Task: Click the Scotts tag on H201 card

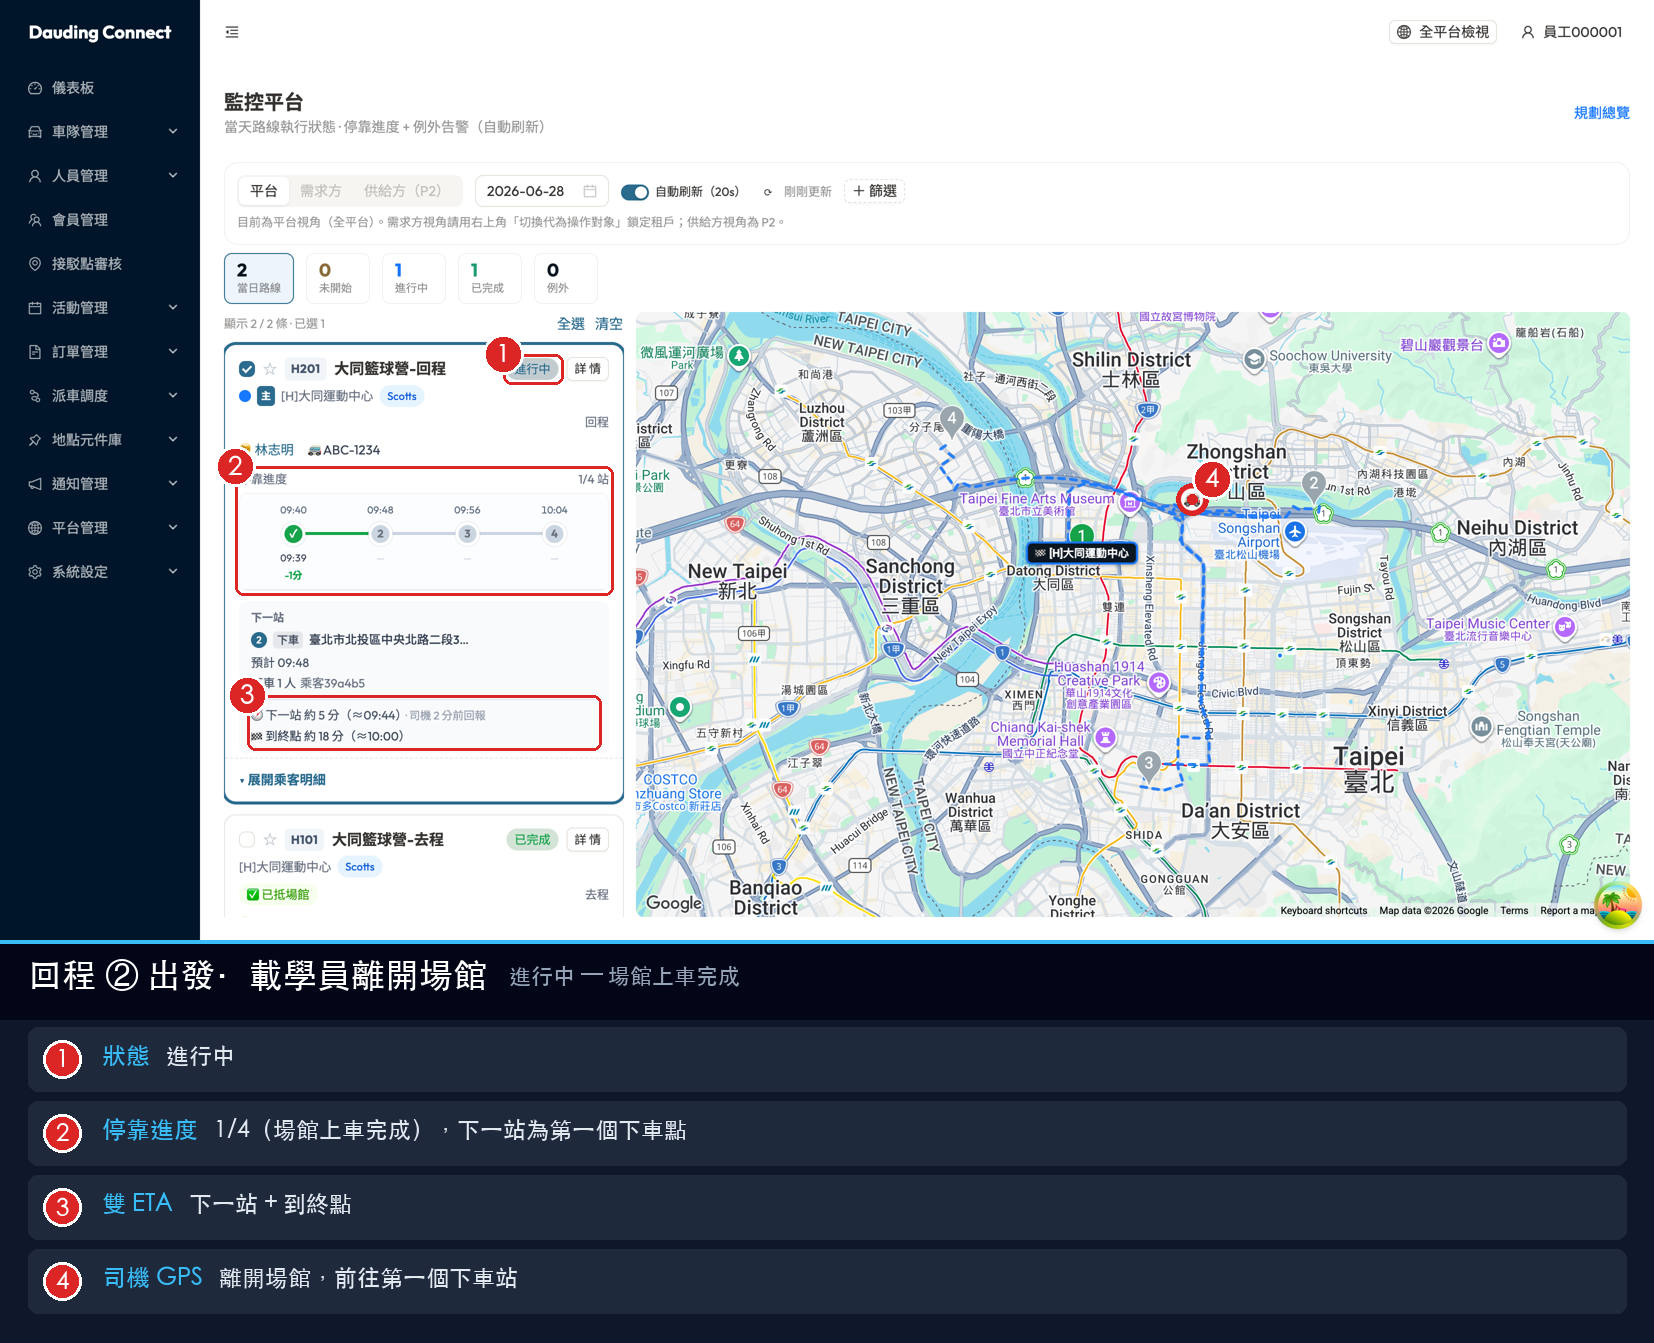Action: coord(402,397)
